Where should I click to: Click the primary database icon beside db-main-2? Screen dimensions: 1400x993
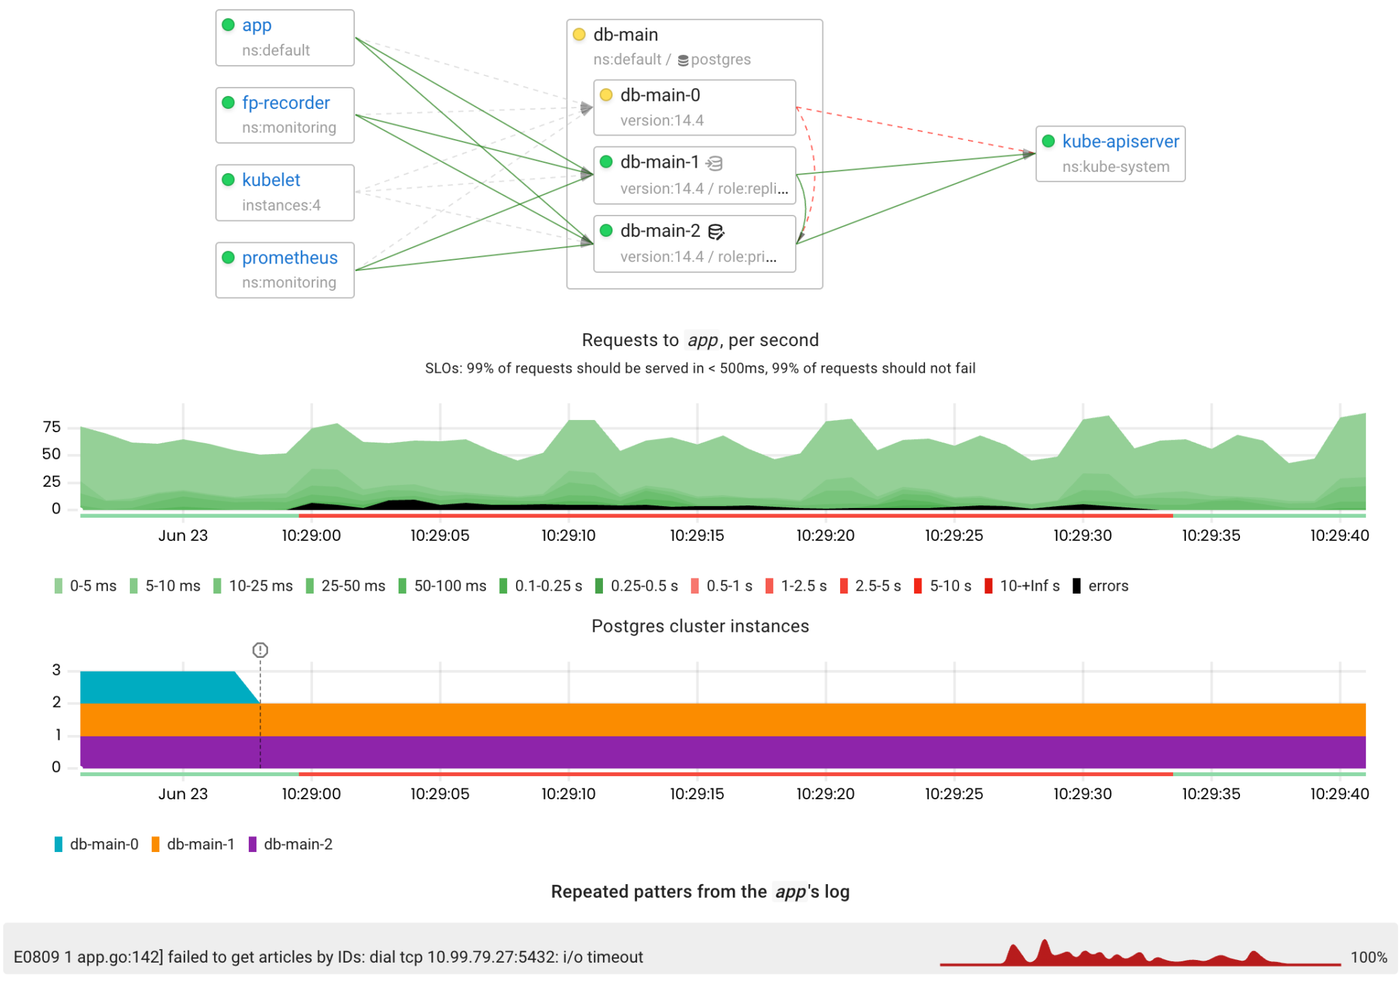[x=714, y=230]
